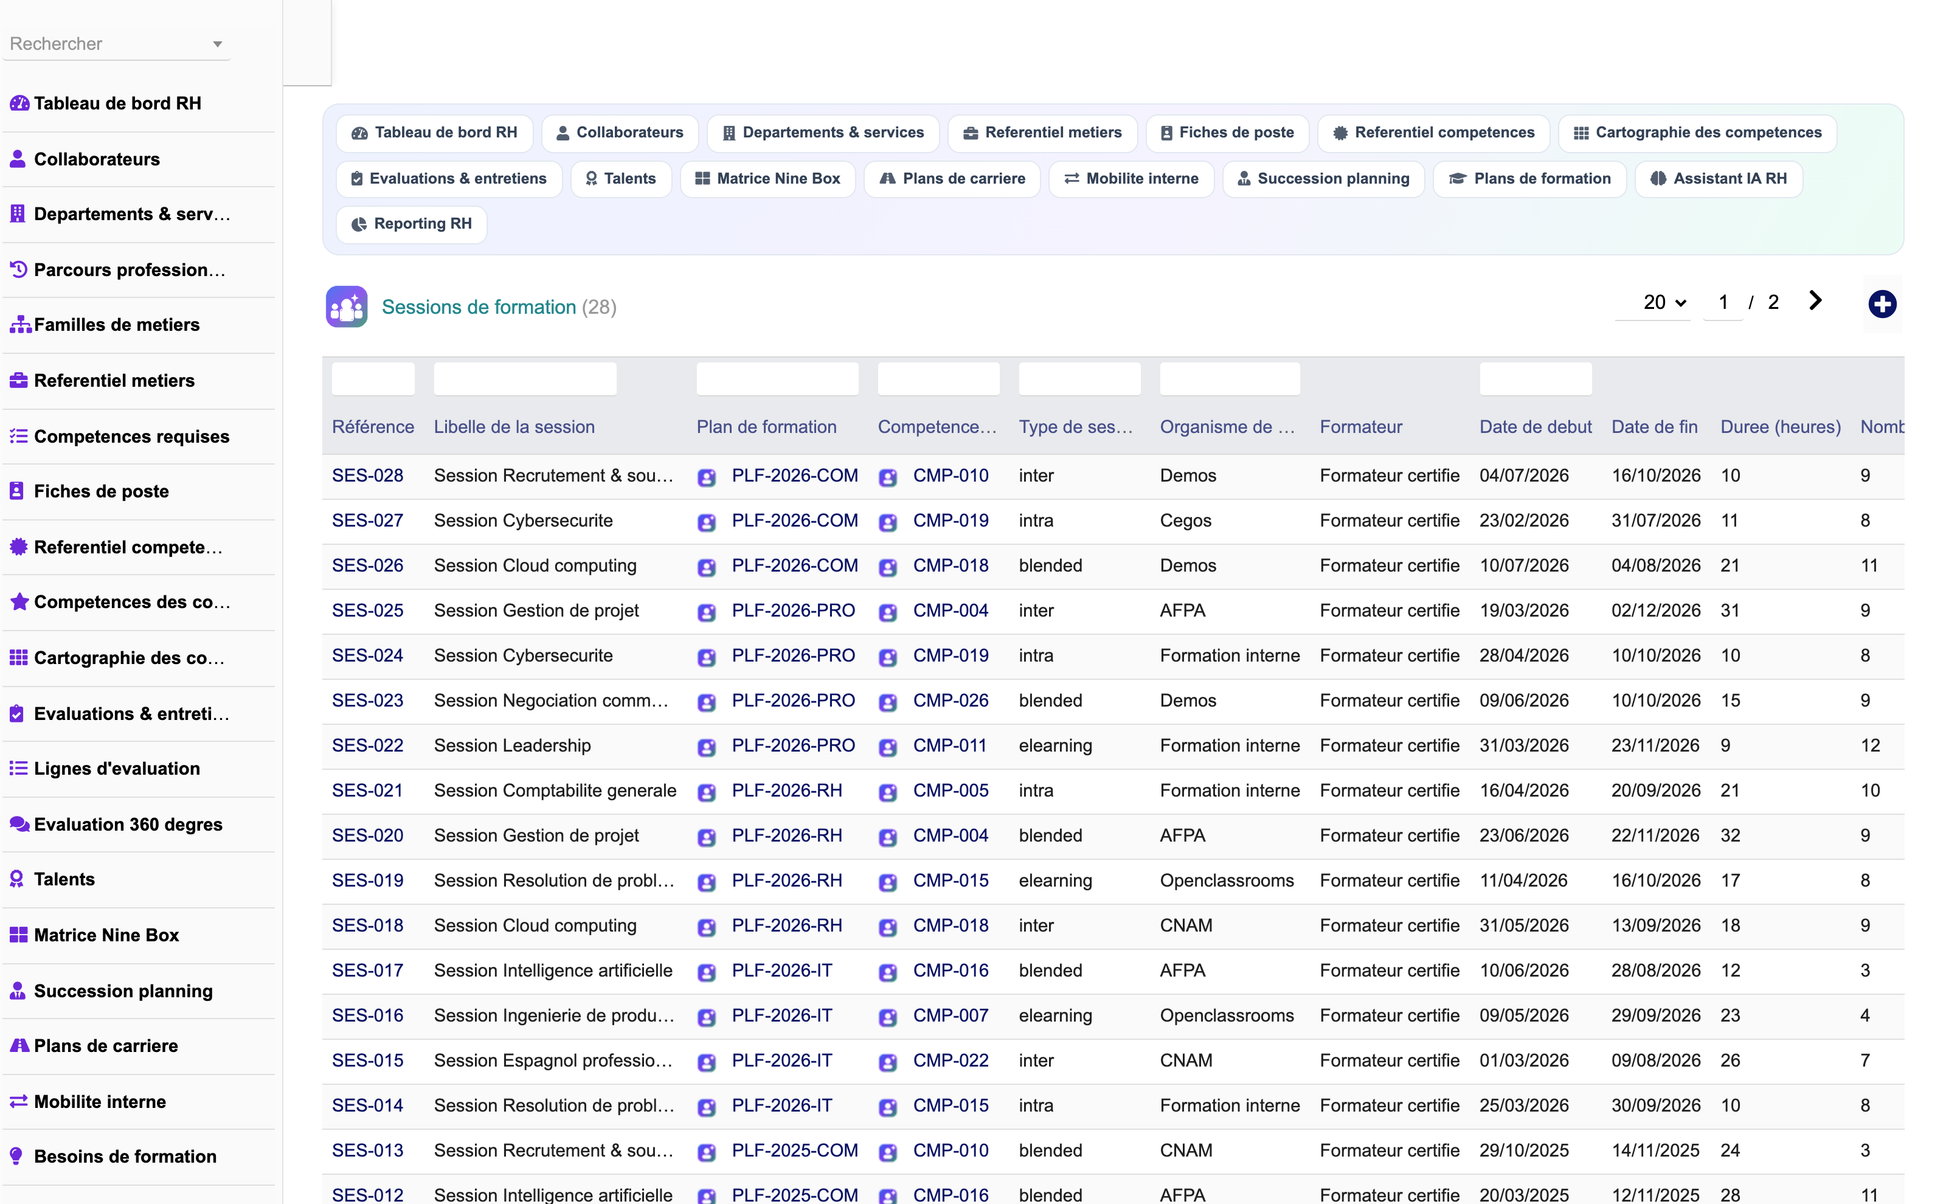1946x1204 pixels.
Task: Click the Sessions de formation module icon
Action: click(x=346, y=307)
